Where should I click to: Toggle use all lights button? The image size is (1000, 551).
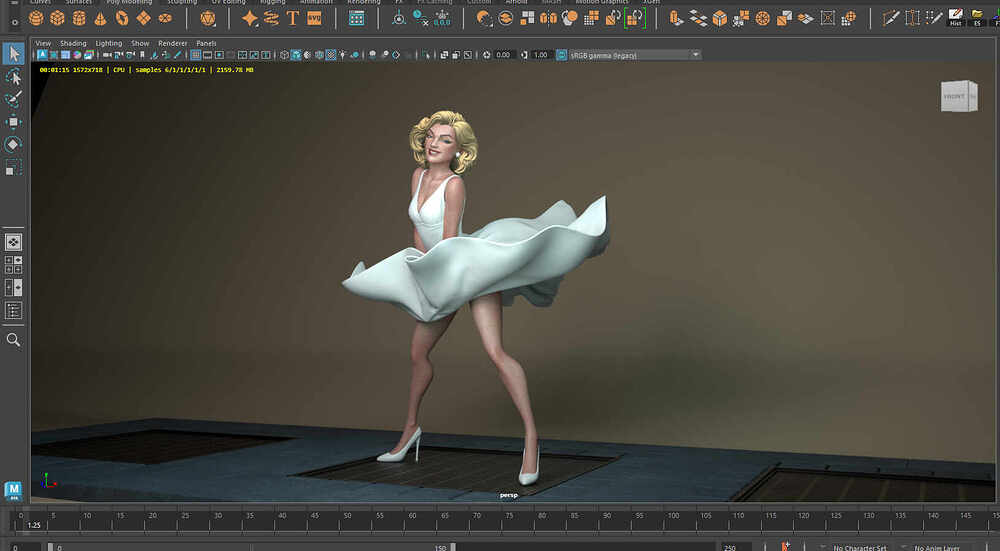(342, 55)
